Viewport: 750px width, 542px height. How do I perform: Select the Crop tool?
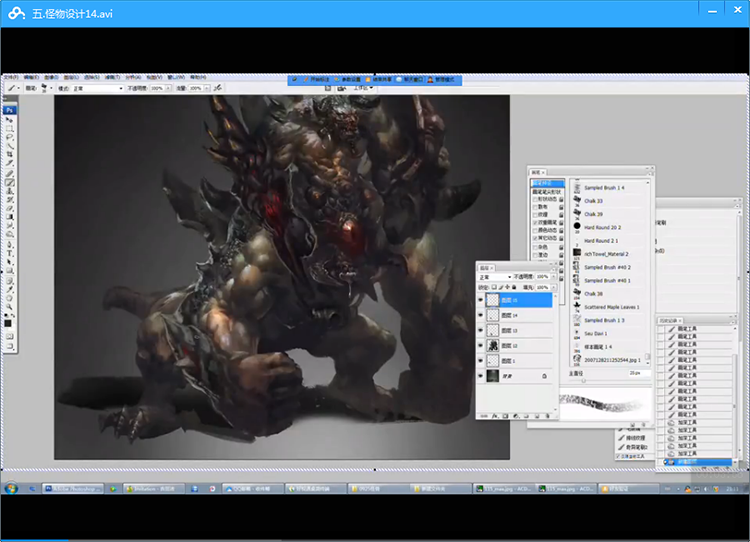point(10,155)
